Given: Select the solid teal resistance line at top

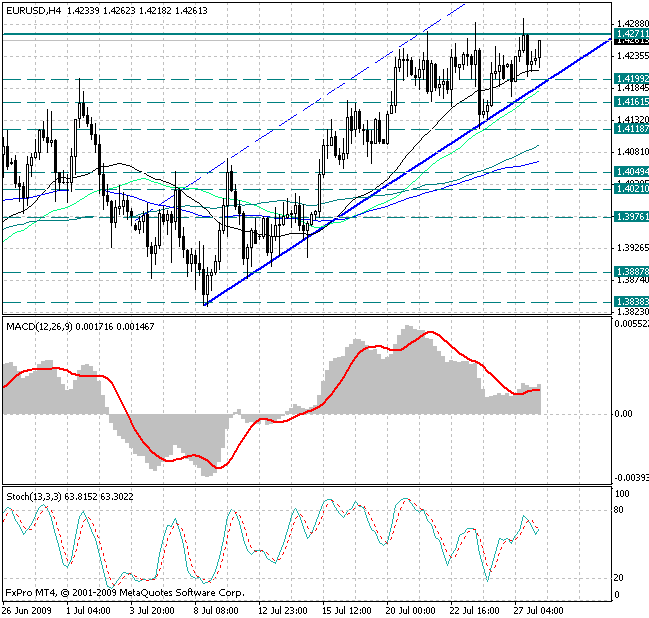Looking at the screenshot, I should point(307,34).
